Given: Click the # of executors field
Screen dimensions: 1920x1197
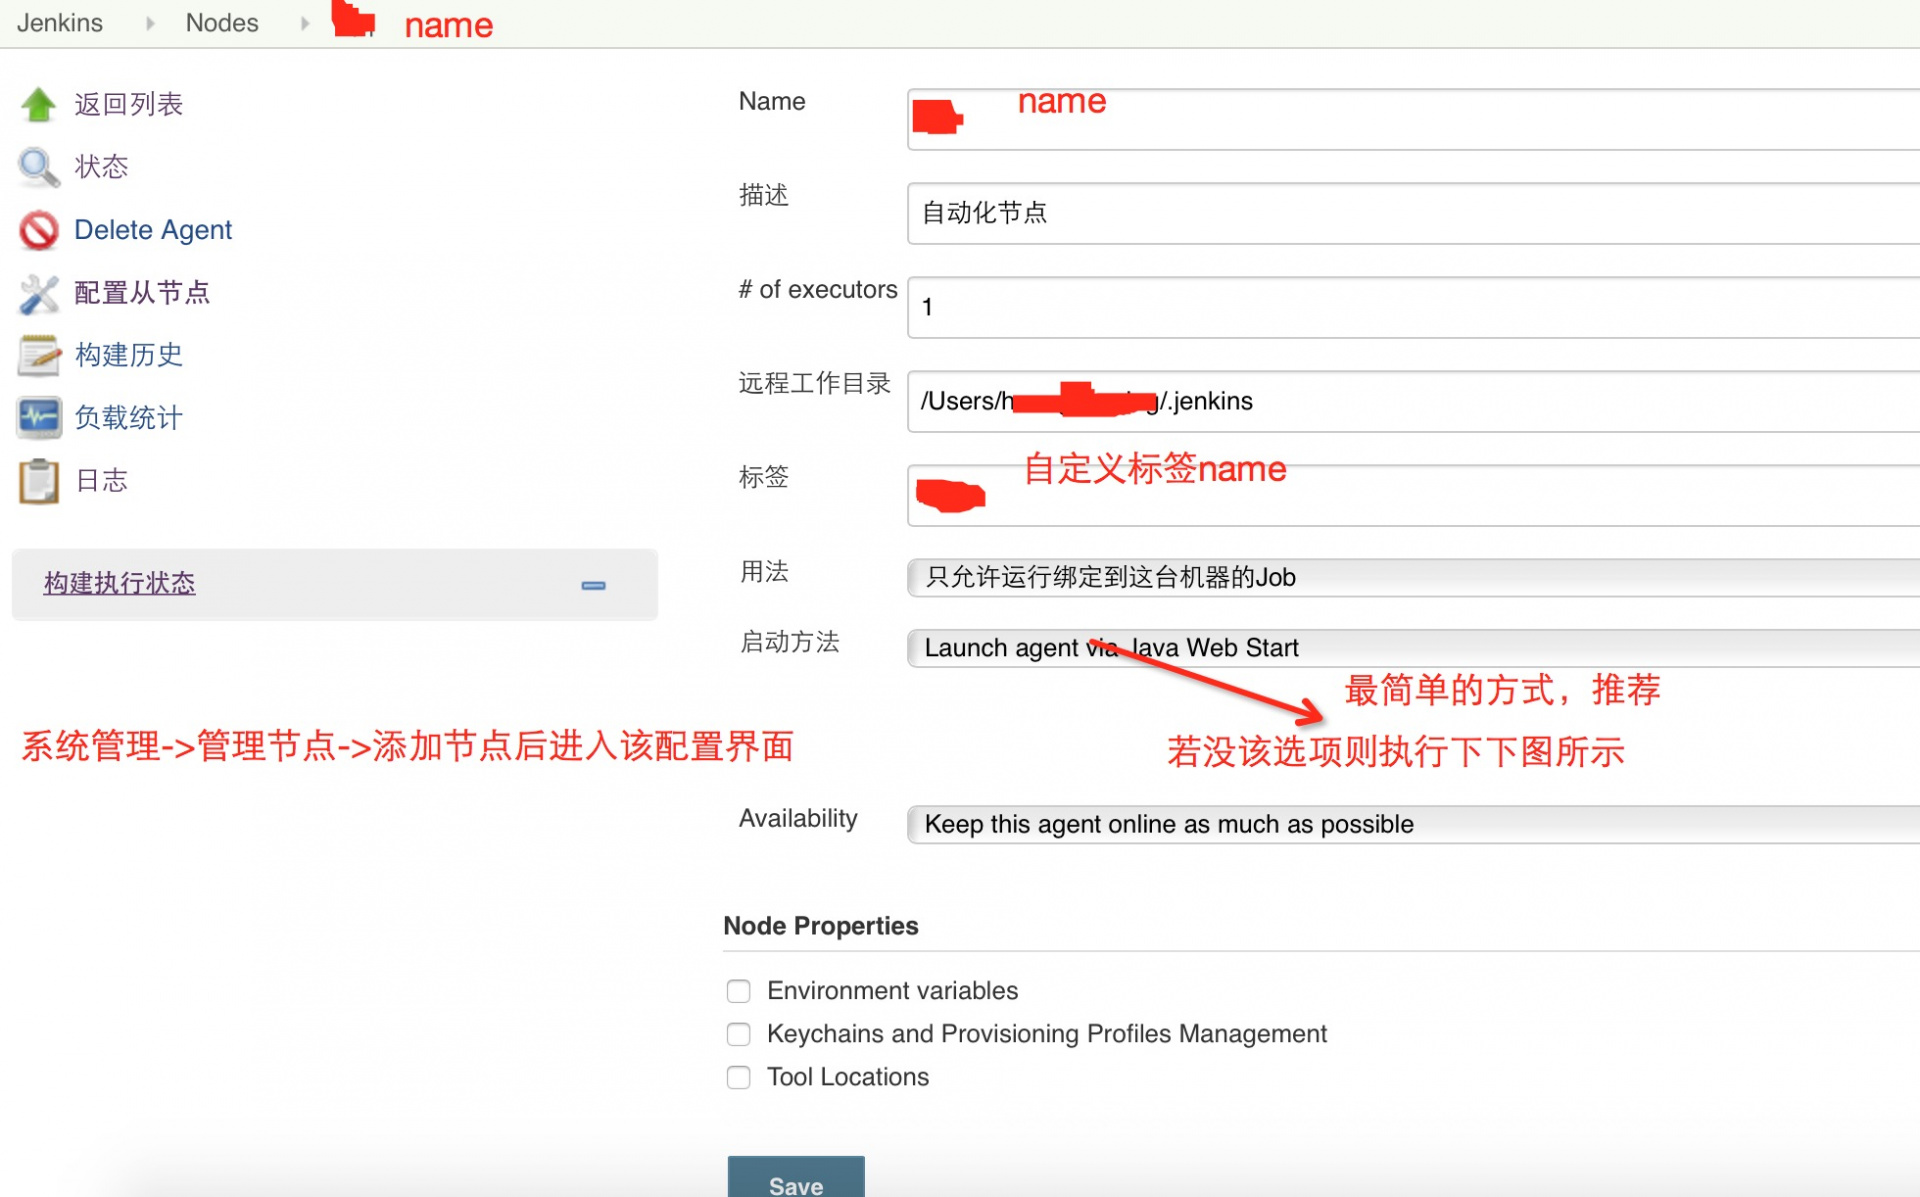Looking at the screenshot, I should 1413,307.
